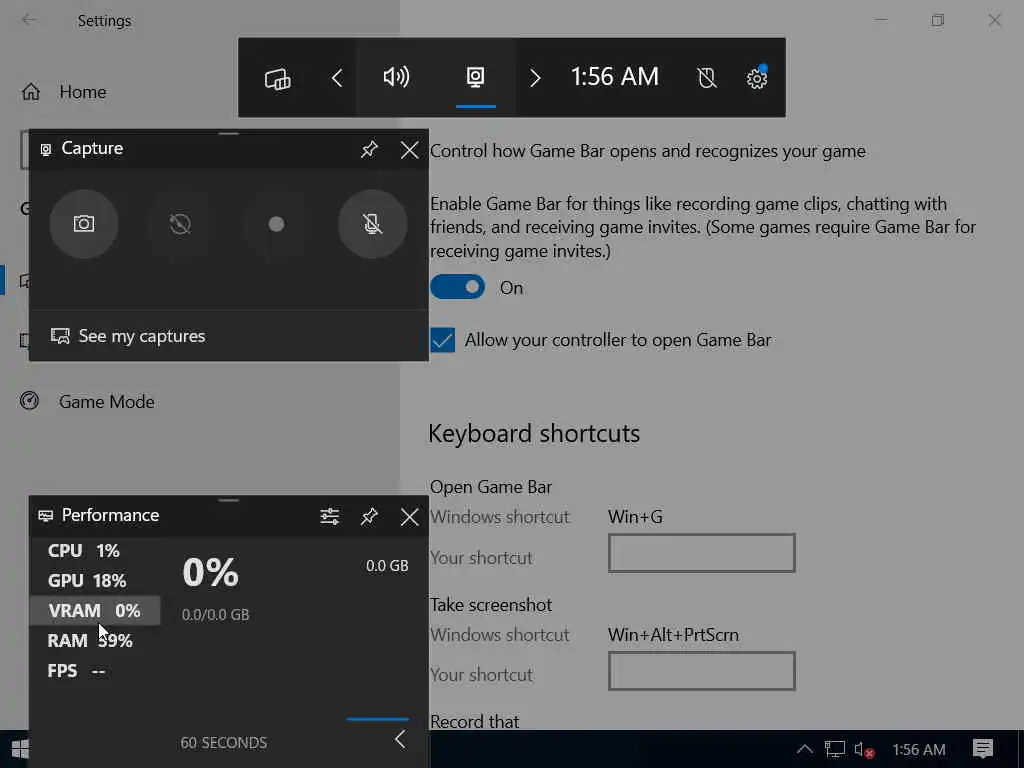The width and height of the screenshot is (1024, 768).
Task: Click the 60 SECONDS label
Action: pos(223,743)
